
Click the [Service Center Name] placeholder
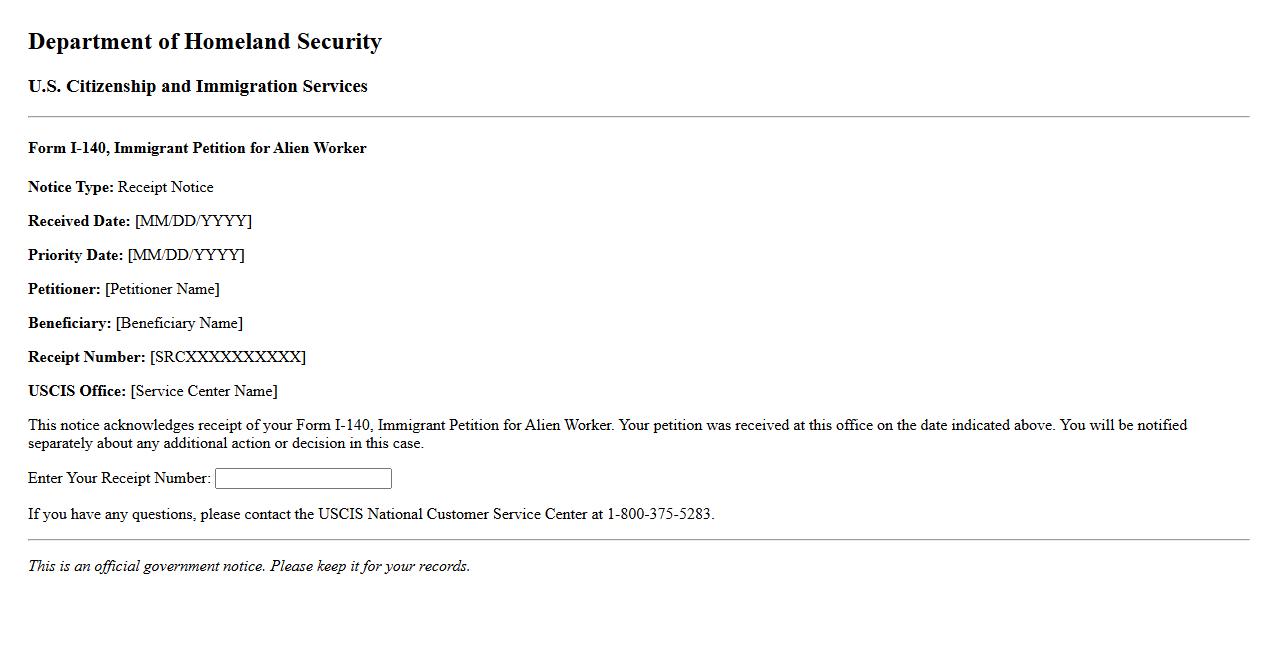(x=204, y=391)
